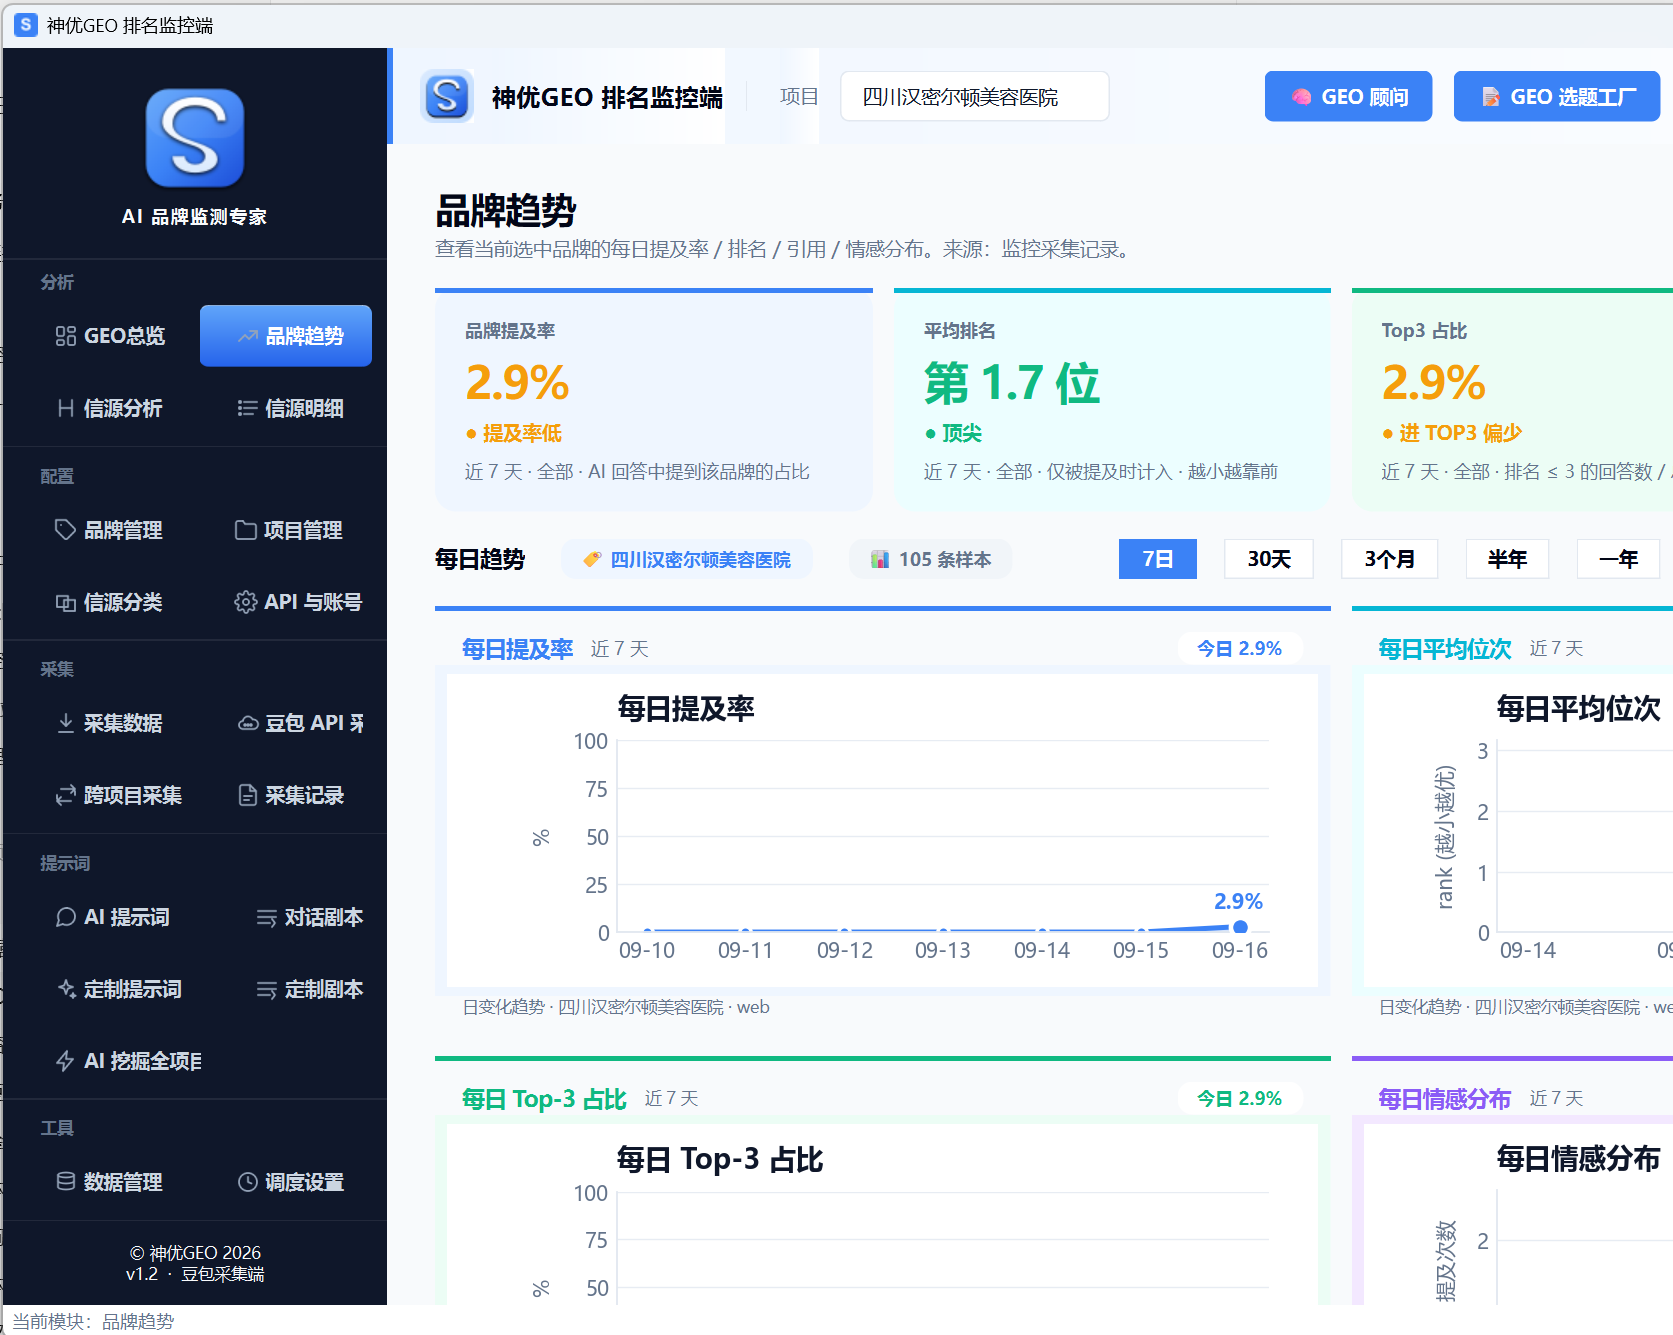
Task: Switch the trend range to 3个月
Action: tap(1390, 559)
